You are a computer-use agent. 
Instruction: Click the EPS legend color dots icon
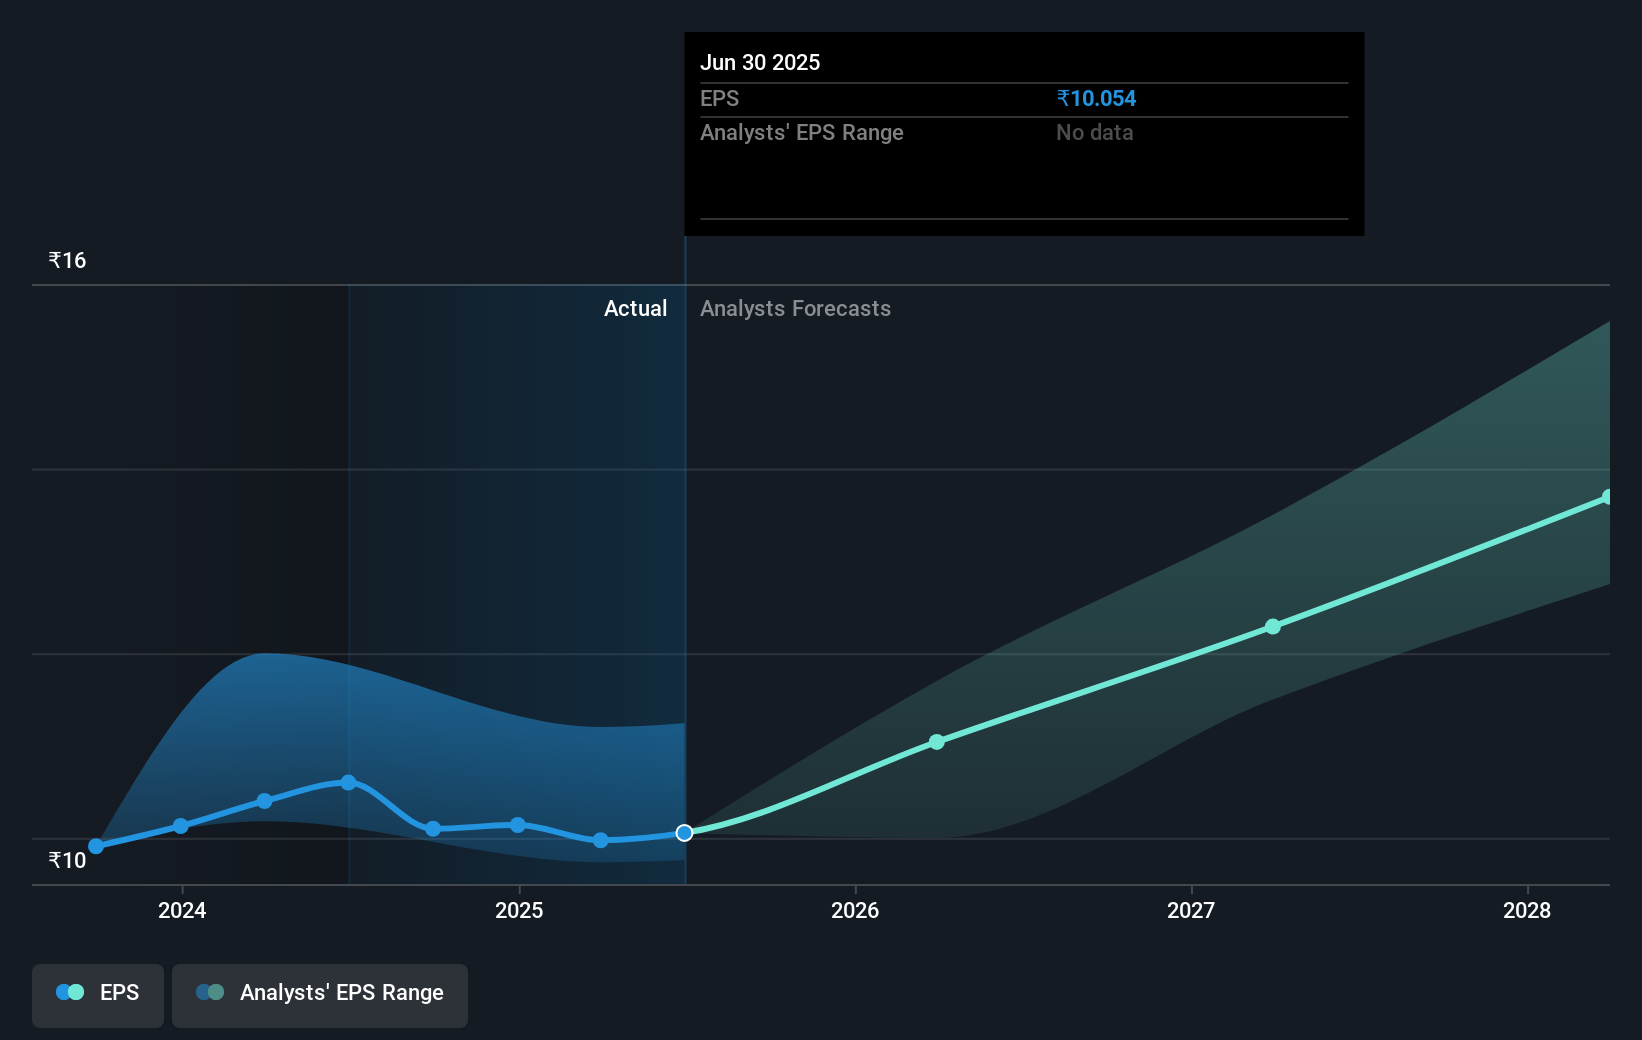point(70,992)
